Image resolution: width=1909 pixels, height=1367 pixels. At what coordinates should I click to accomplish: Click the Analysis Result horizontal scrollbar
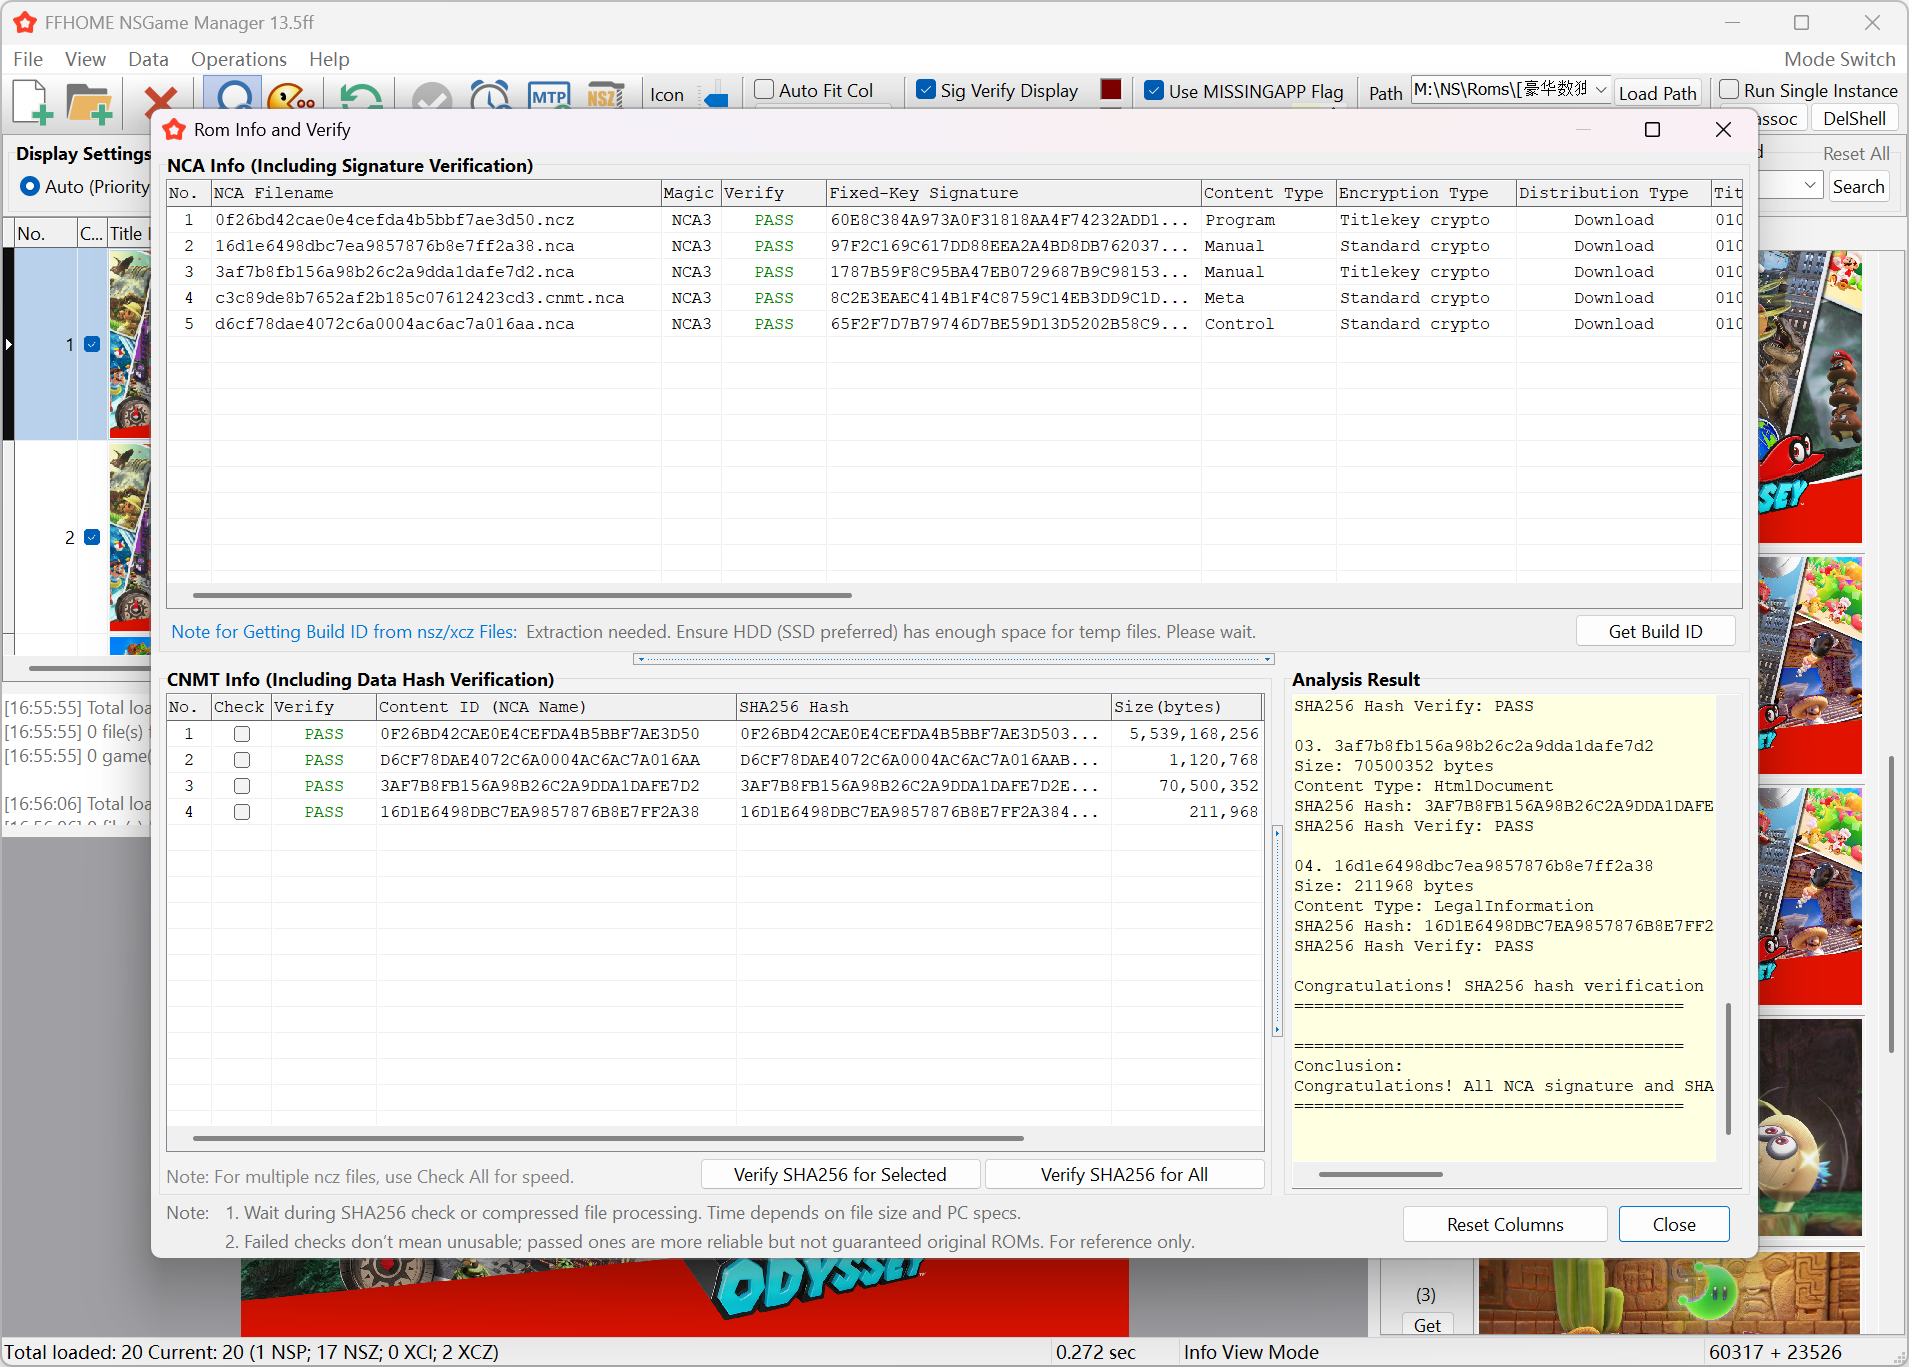1380,1174
